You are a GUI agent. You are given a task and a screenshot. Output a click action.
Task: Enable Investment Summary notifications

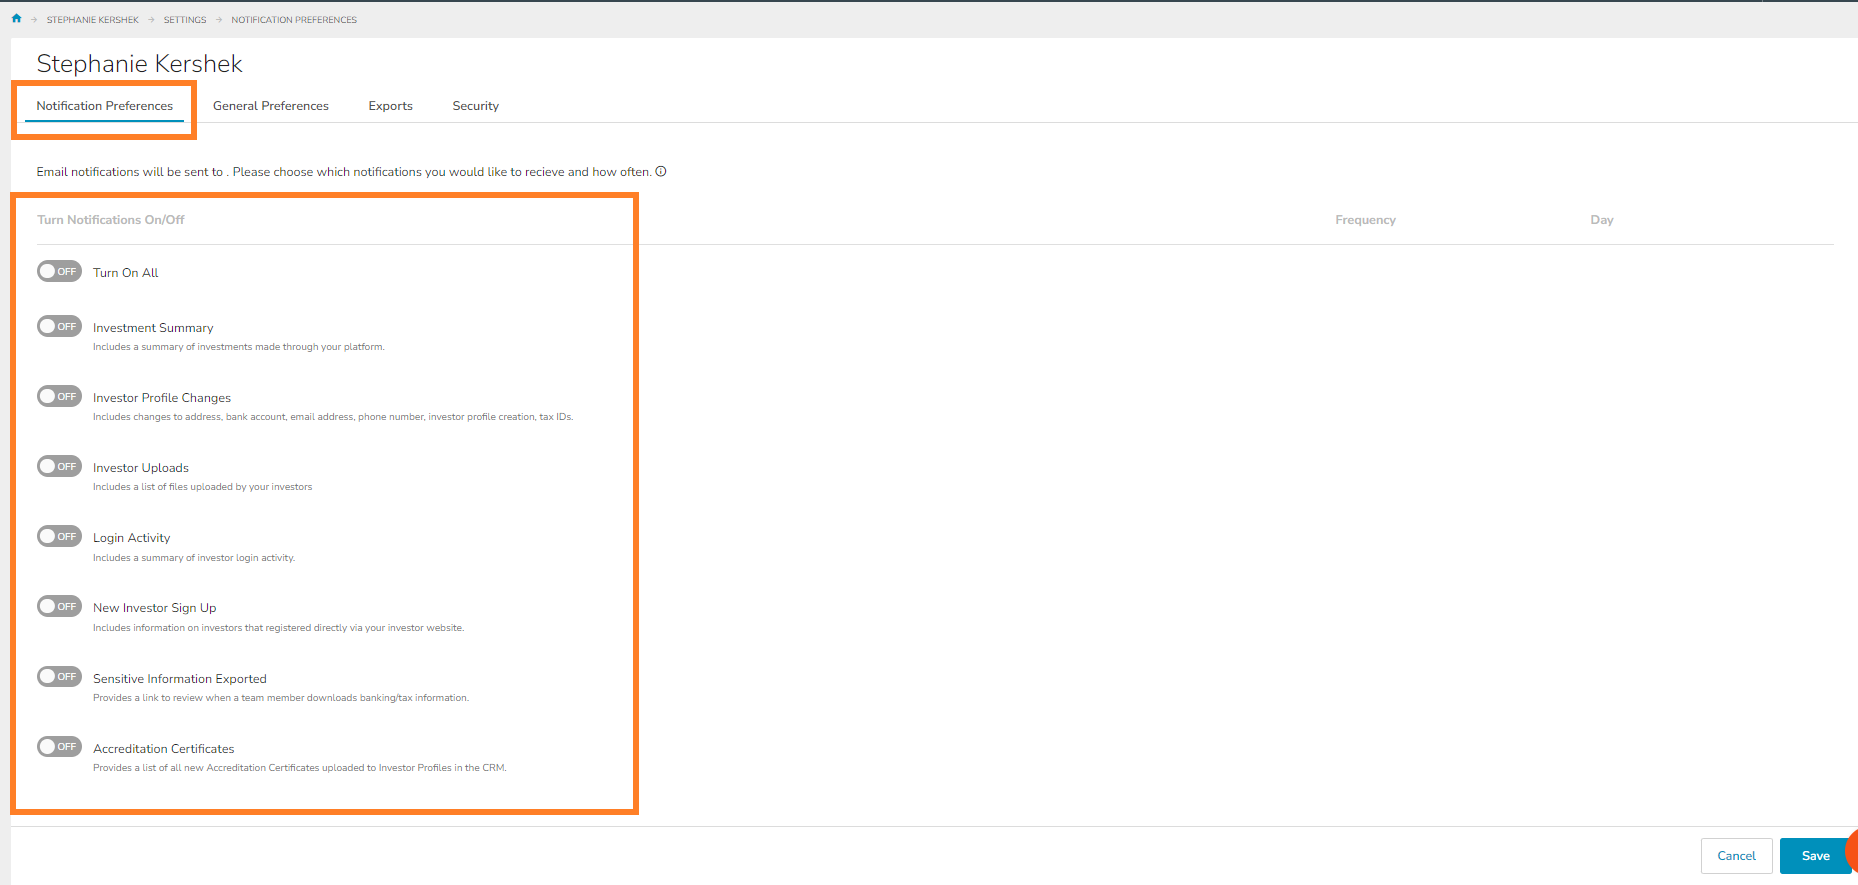point(59,327)
